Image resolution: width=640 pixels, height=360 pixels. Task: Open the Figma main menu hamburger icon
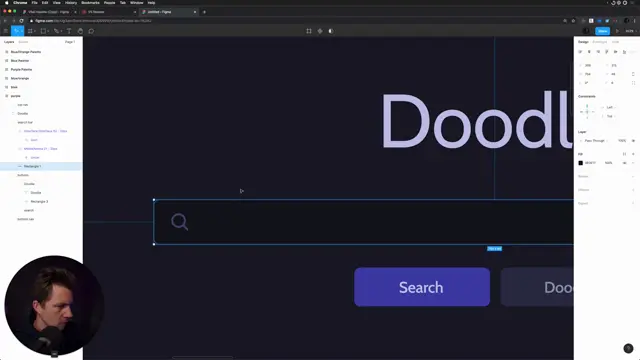pyautogui.click(x=6, y=31)
